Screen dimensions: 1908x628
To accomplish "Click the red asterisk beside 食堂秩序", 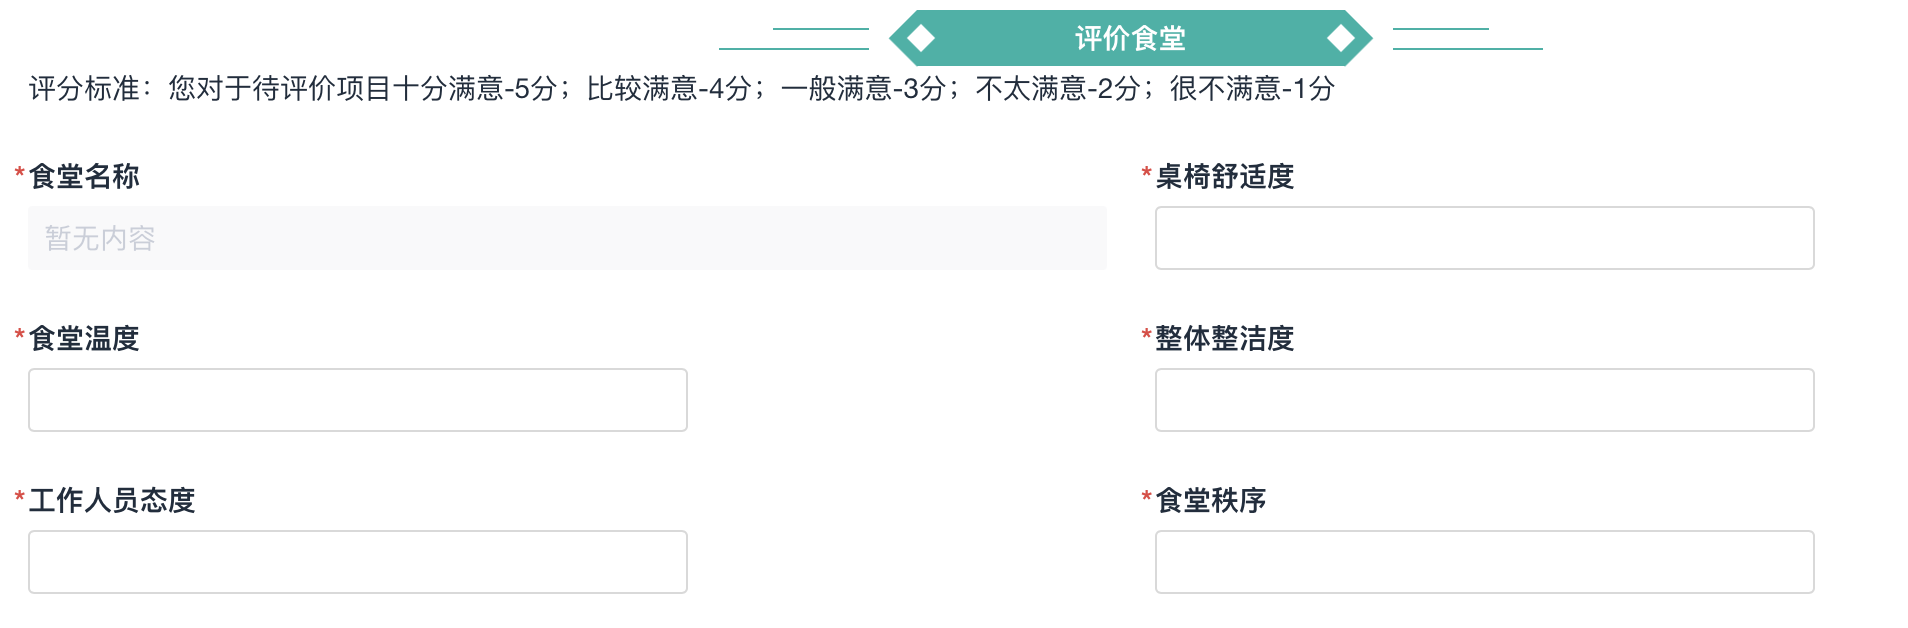I will [1146, 498].
